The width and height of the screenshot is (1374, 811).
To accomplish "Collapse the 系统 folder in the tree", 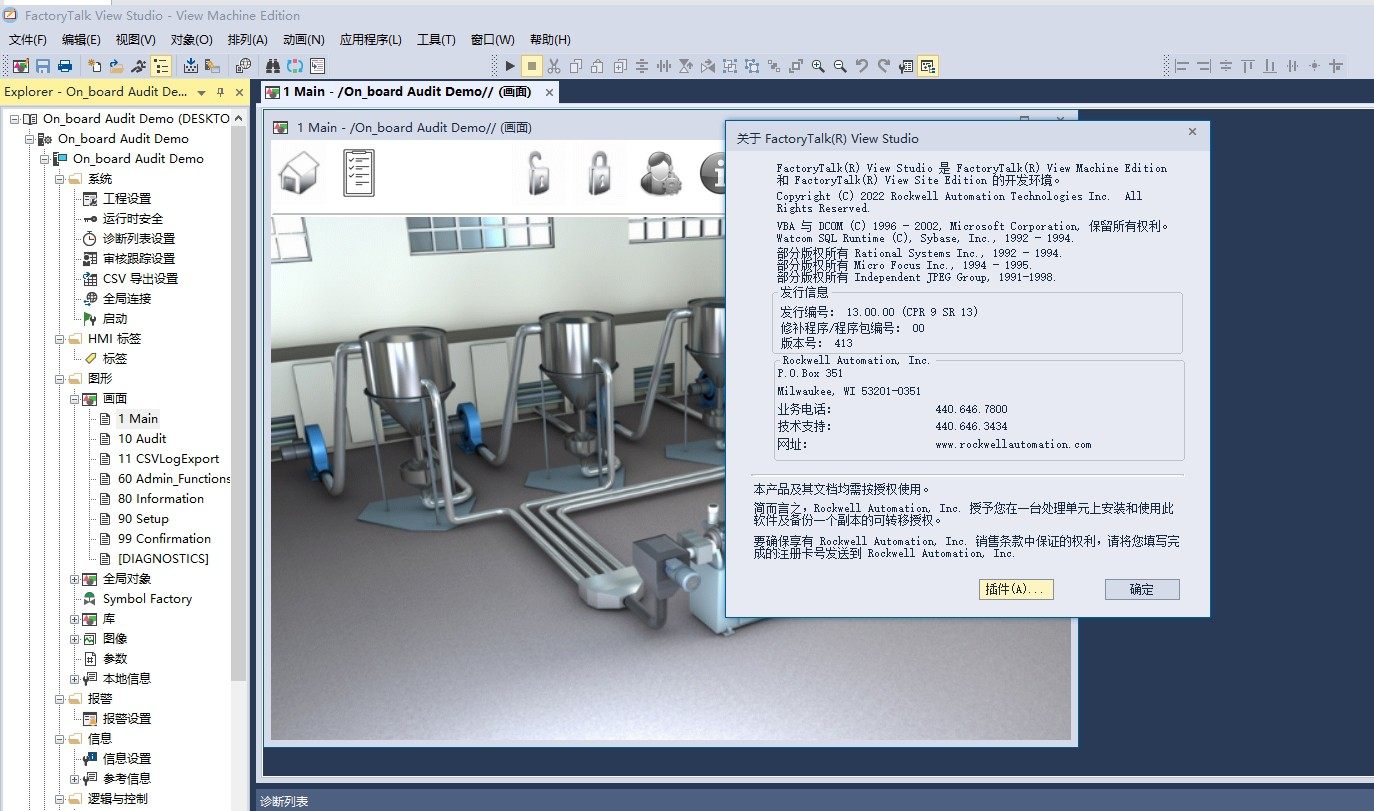I will (x=60, y=179).
